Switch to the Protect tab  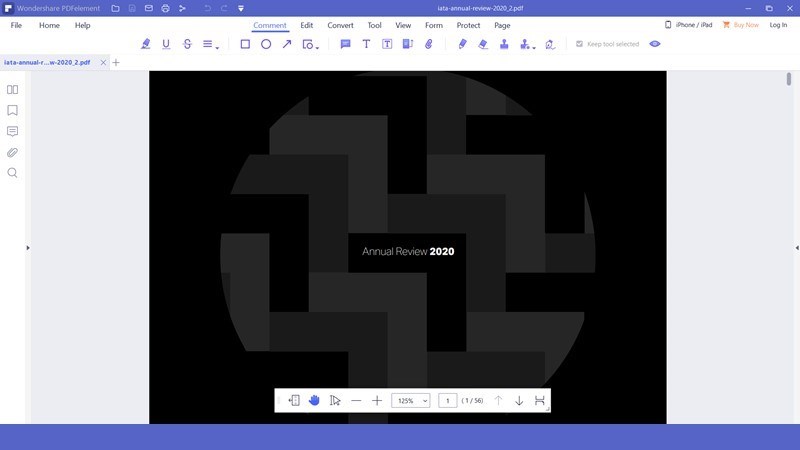pos(468,25)
